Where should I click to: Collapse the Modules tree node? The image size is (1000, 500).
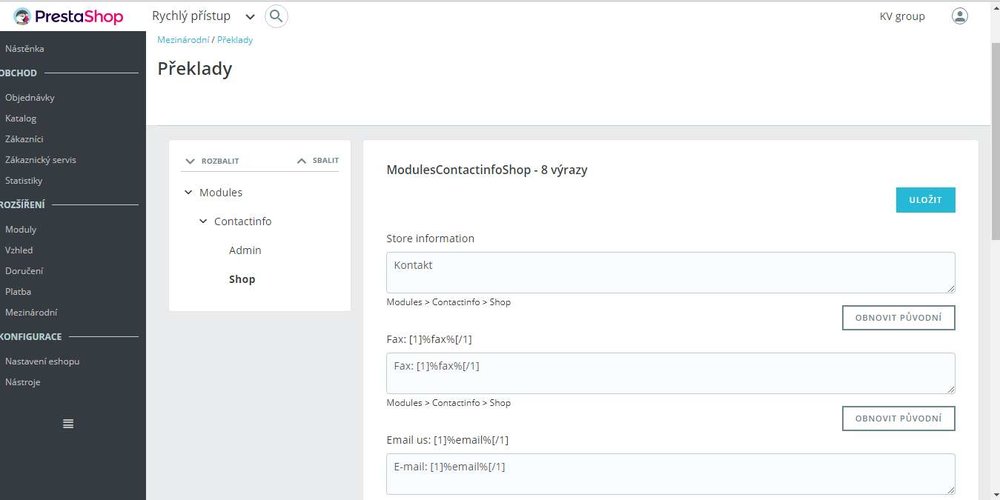tap(189, 192)
